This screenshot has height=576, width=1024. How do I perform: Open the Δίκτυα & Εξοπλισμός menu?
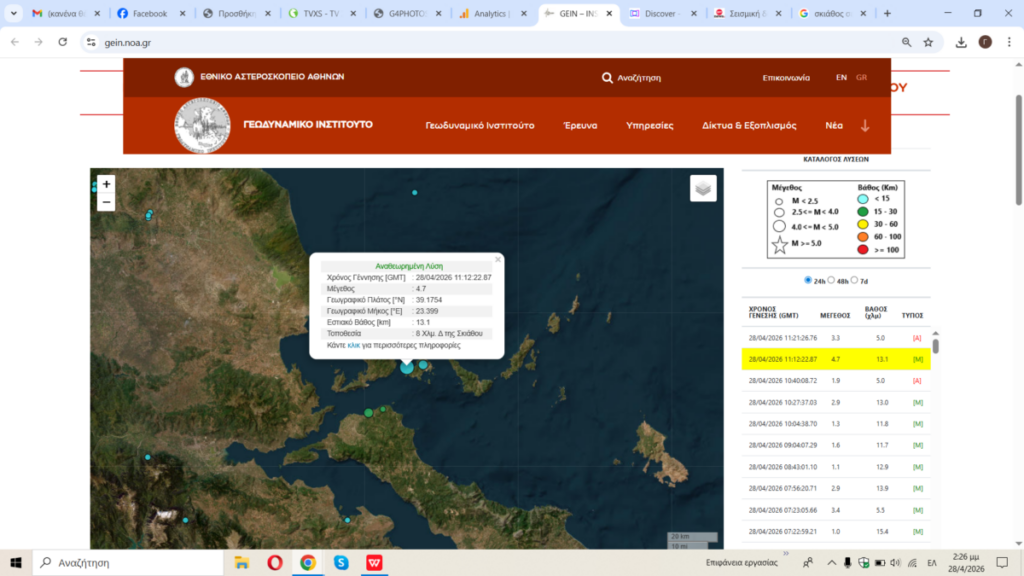(x=749, y=126)
